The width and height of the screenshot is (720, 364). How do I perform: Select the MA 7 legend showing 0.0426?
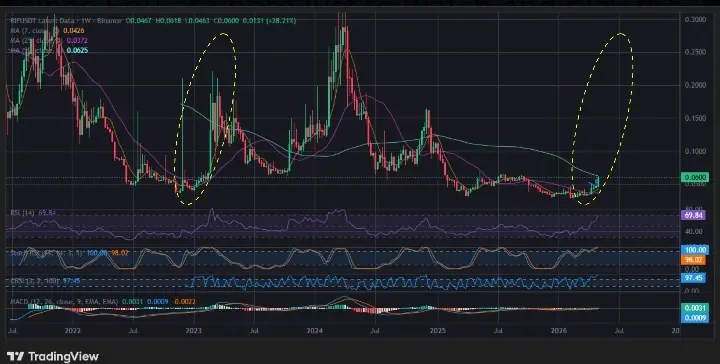coord(47,31)
